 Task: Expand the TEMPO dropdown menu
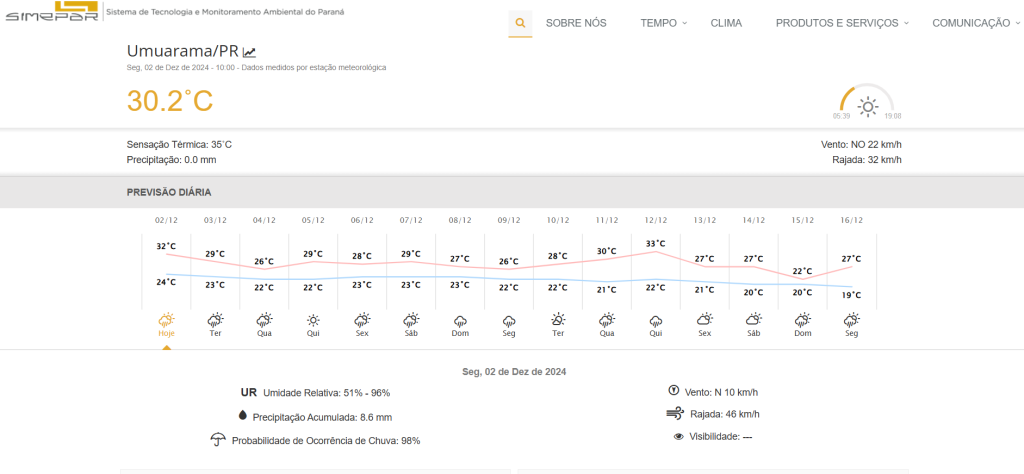tap(664, 23)
